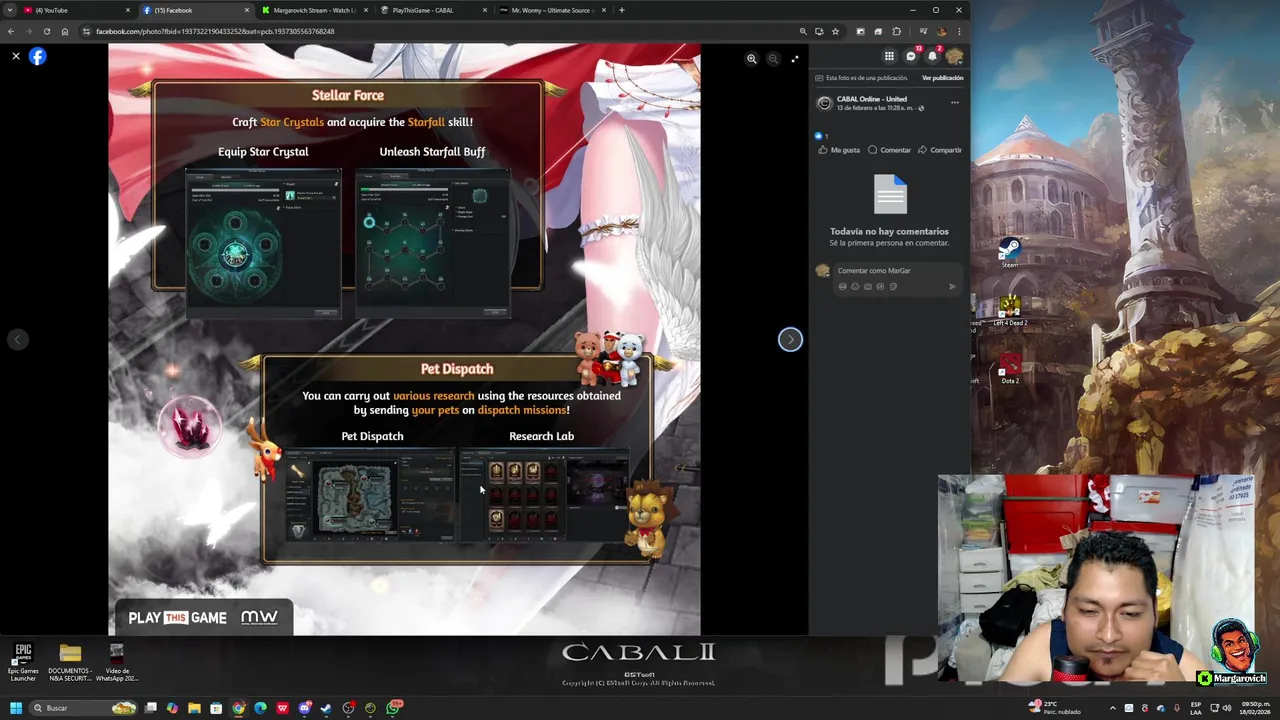Open a new browser tab

point(622,10)
